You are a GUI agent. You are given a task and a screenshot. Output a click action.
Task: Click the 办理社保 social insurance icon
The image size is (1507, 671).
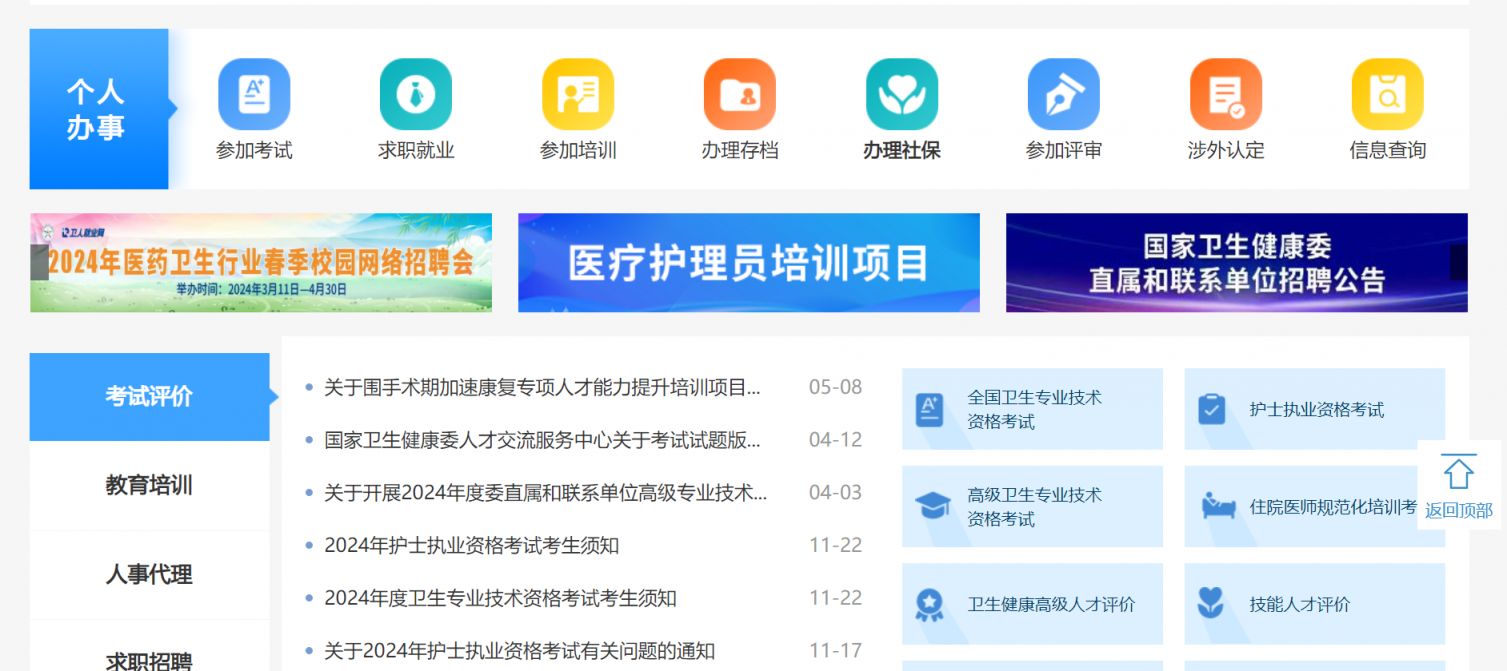click(902, 95)
